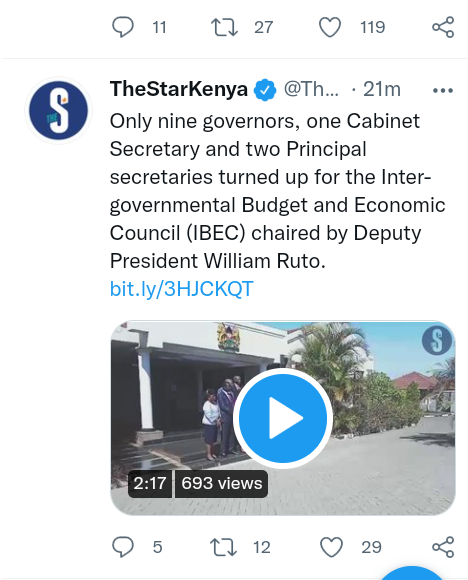
Task: Share the upper tweet with 119 likes
Action: click(443, 27)
